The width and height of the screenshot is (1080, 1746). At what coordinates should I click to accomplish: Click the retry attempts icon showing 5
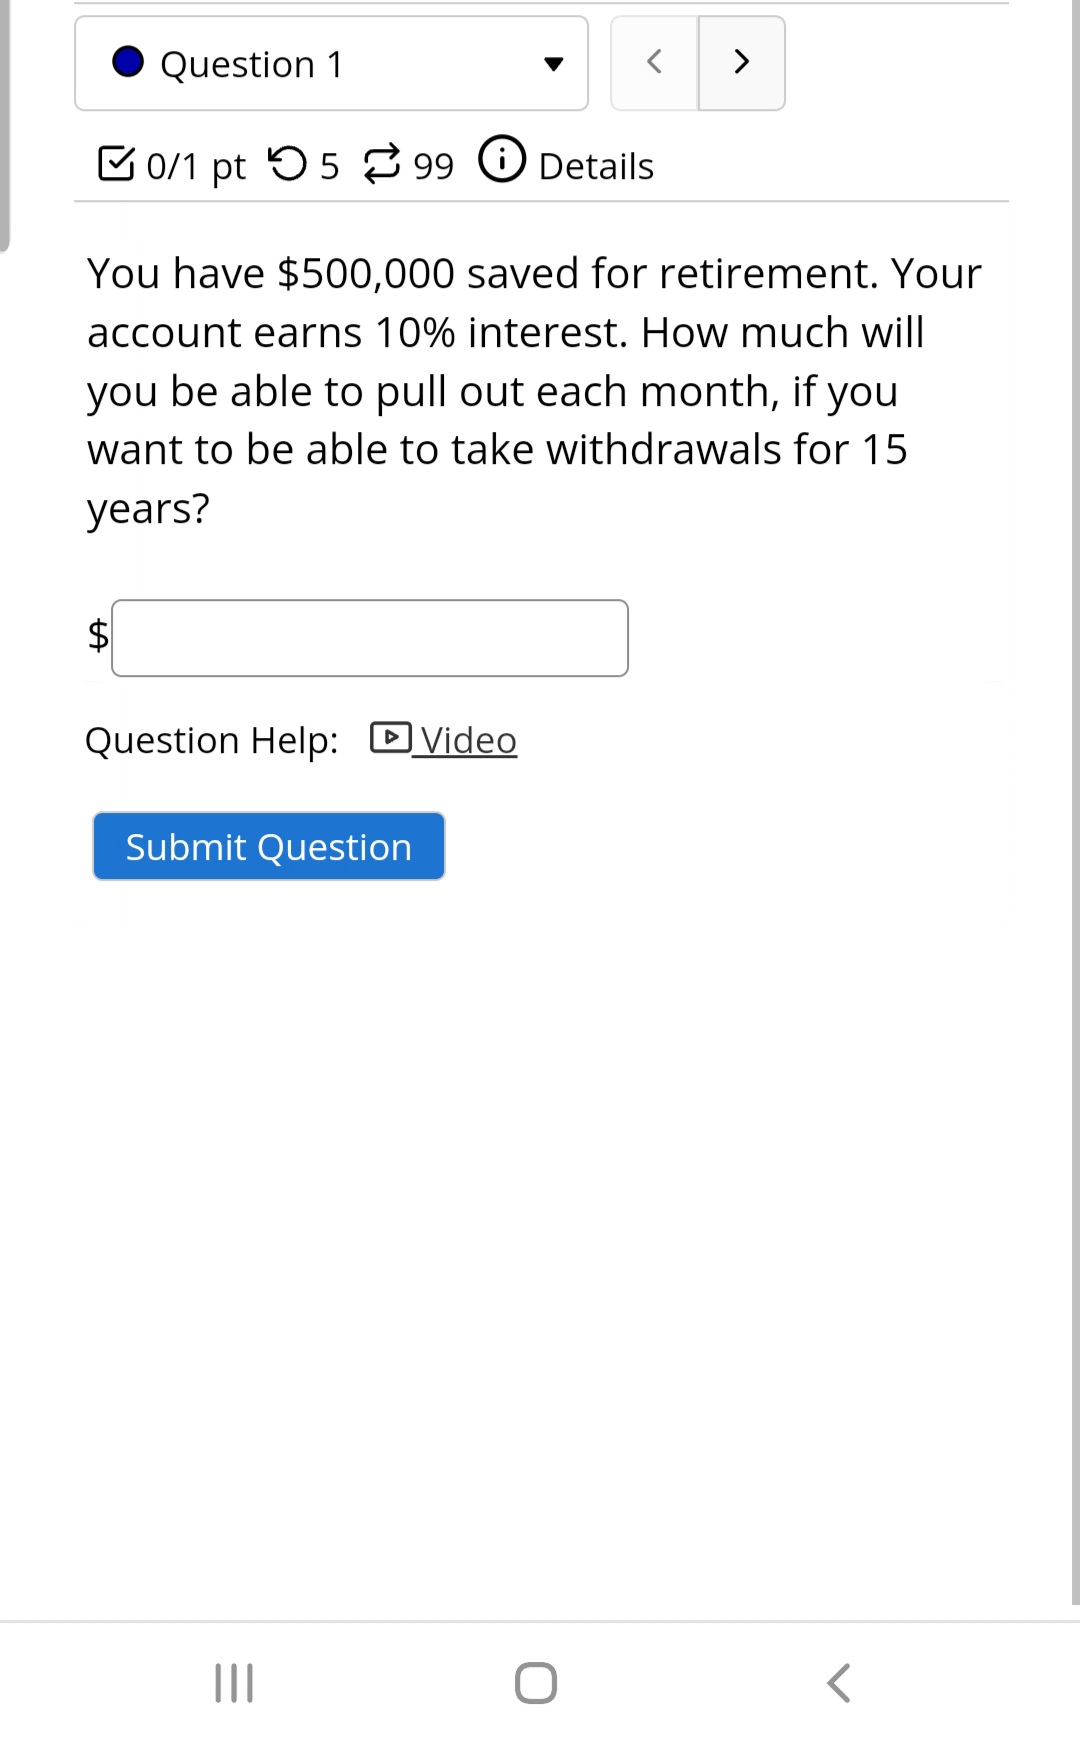coord(291,163)
